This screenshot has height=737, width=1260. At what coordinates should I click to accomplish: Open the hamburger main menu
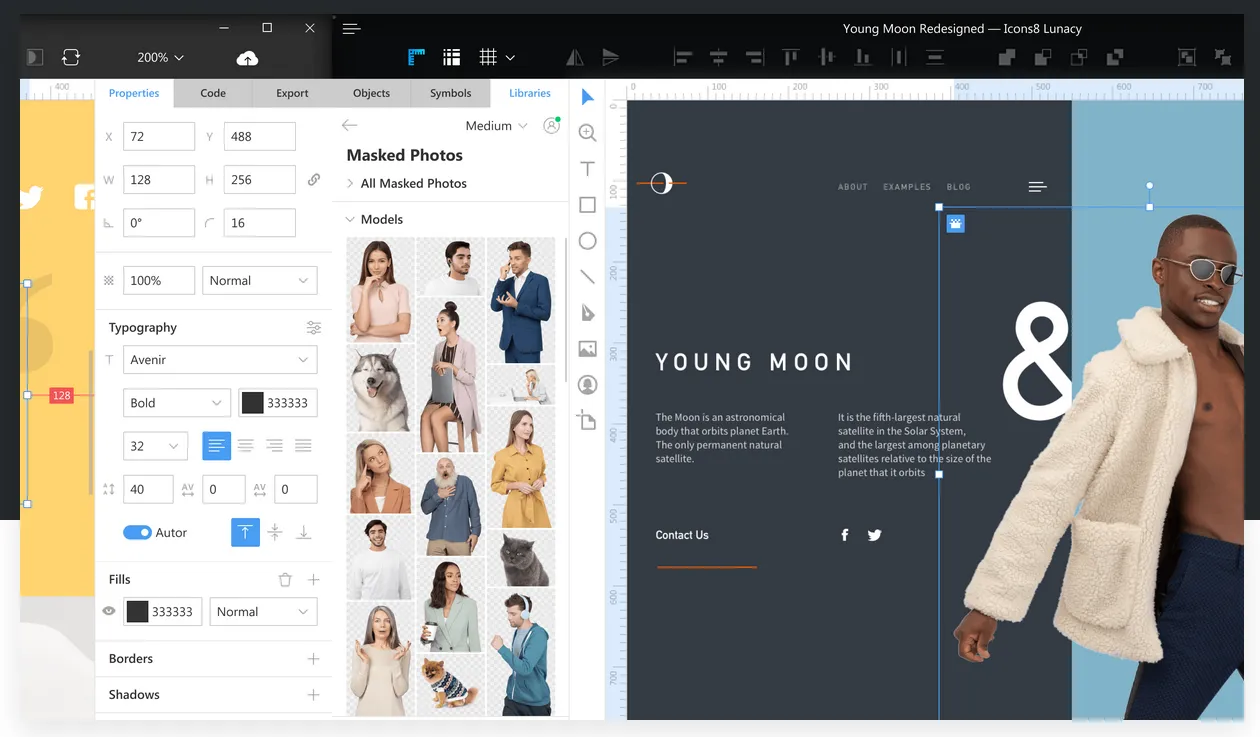pyautogui.click(x=351, y=29)
